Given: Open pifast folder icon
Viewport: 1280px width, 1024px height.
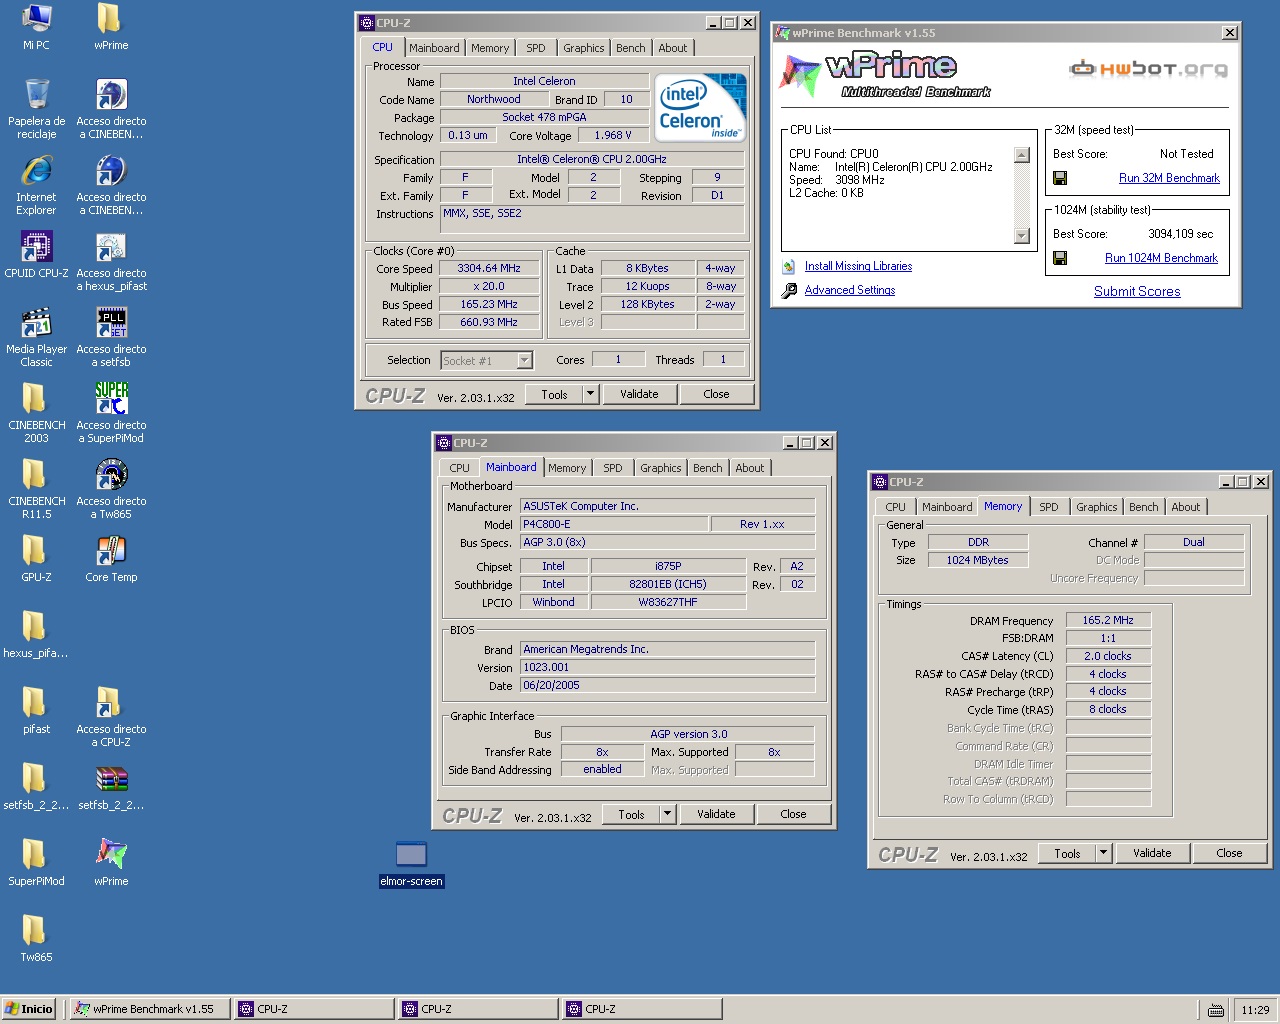Looking at the screenshot, I should coord(36,710).
